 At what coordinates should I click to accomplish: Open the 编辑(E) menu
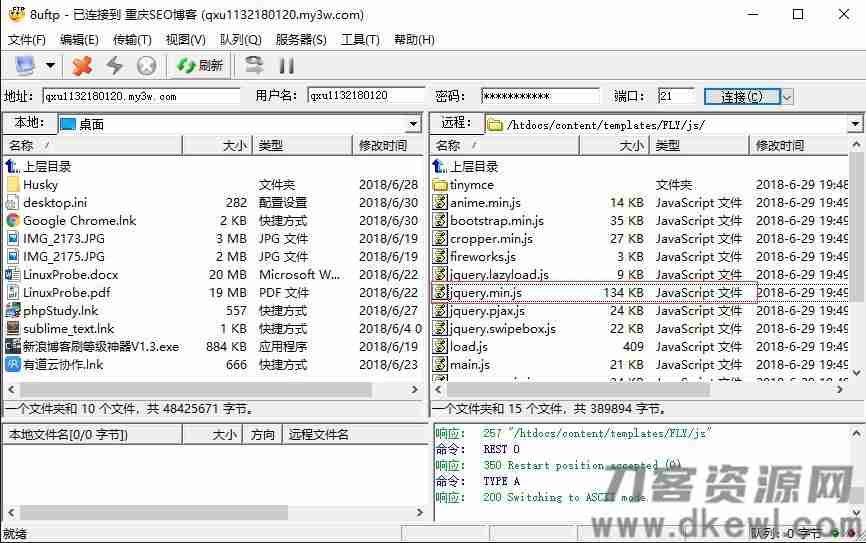pos(79,40)
